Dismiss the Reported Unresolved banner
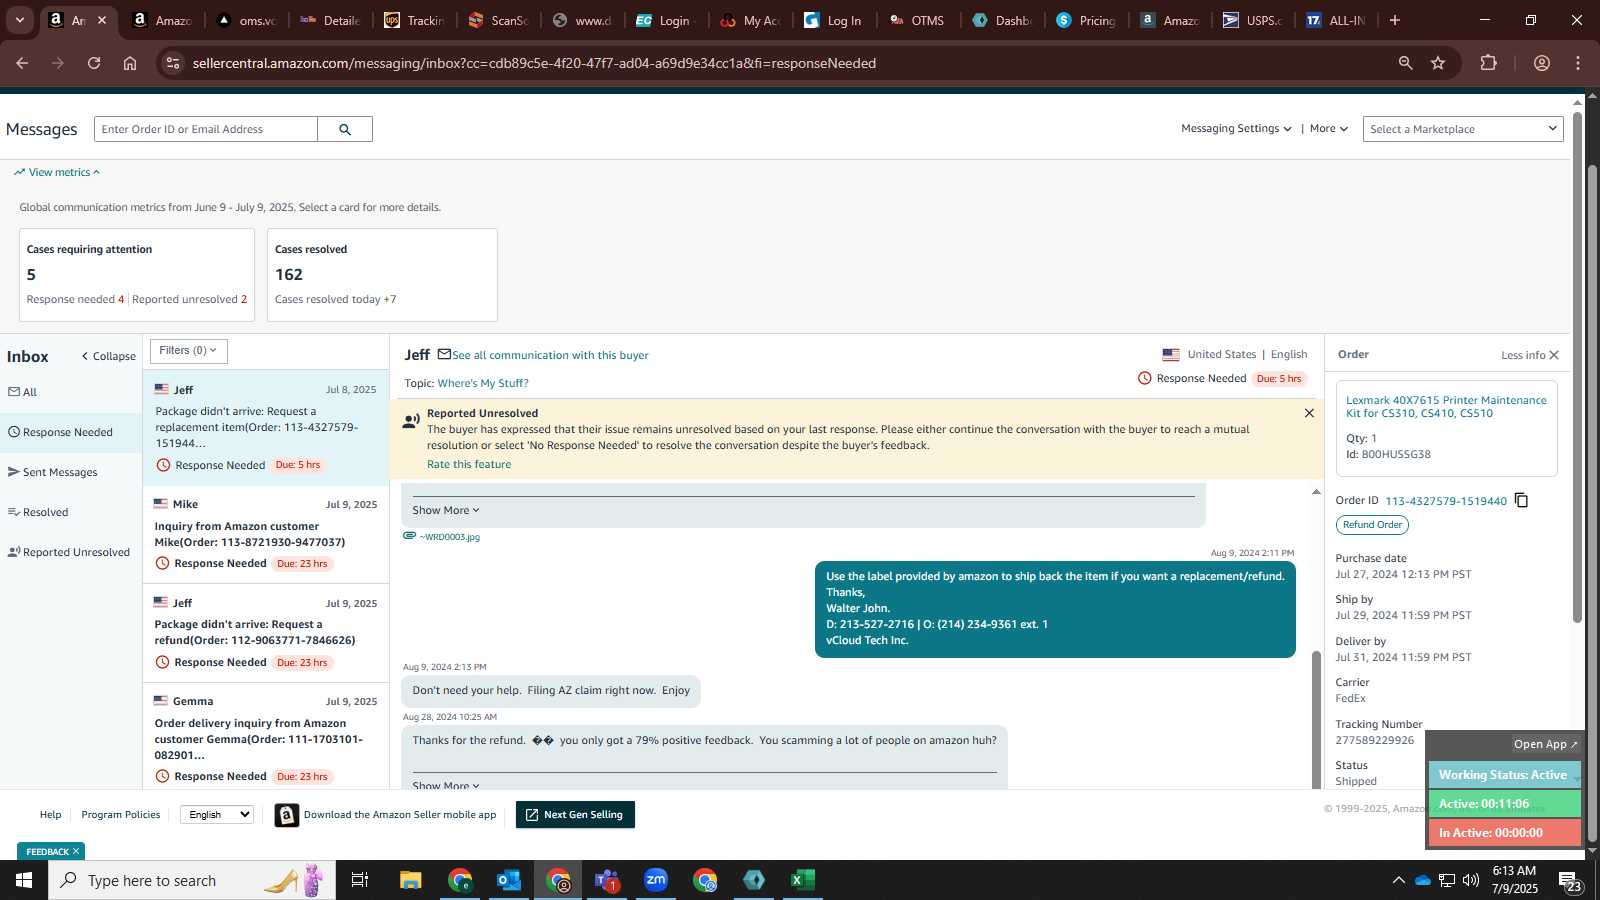1600x900 pixels. click(x=1309, y=413)
